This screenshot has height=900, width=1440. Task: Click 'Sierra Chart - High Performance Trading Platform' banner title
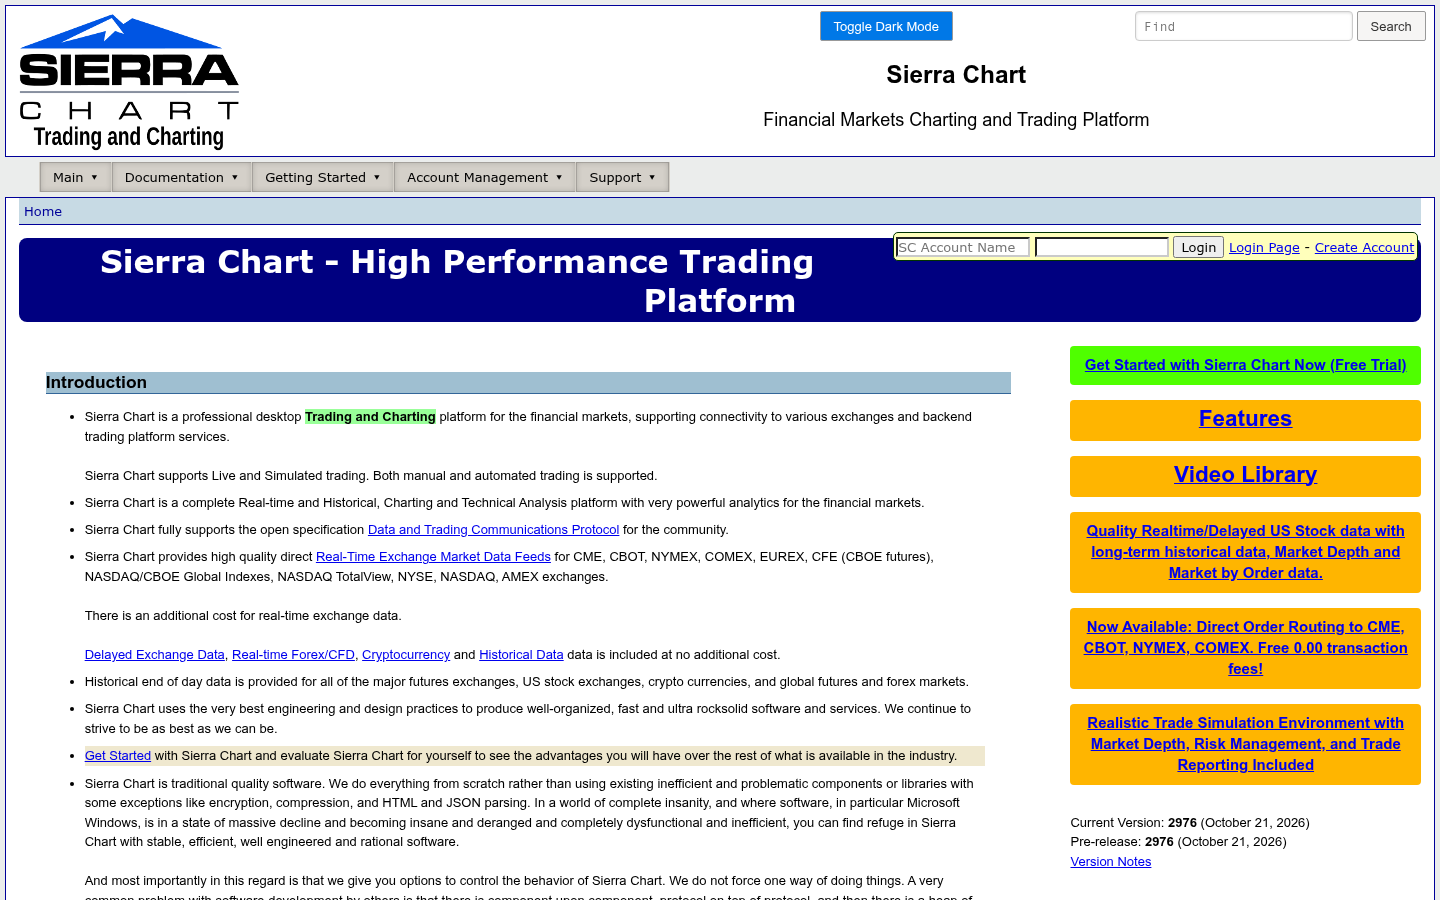pos(457,281)
